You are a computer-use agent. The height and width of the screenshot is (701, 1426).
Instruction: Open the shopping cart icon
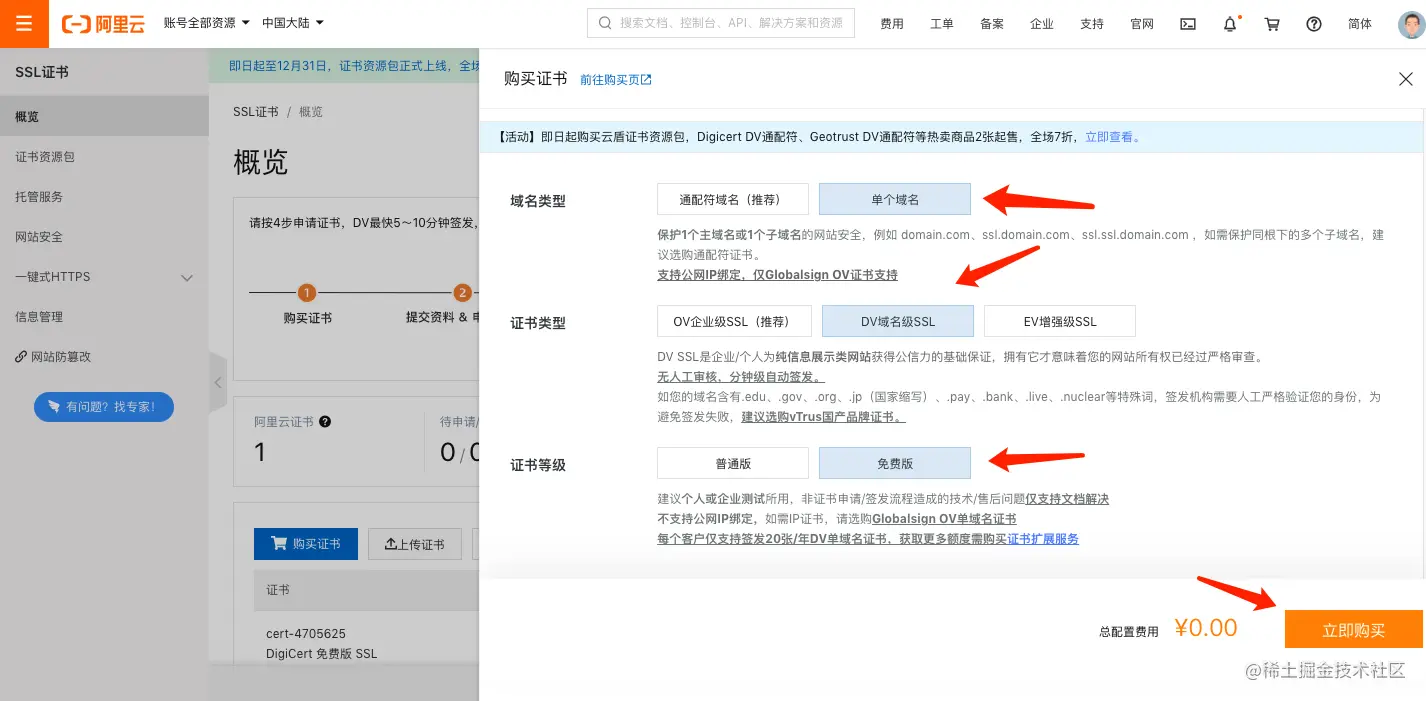click(1272, 24)
